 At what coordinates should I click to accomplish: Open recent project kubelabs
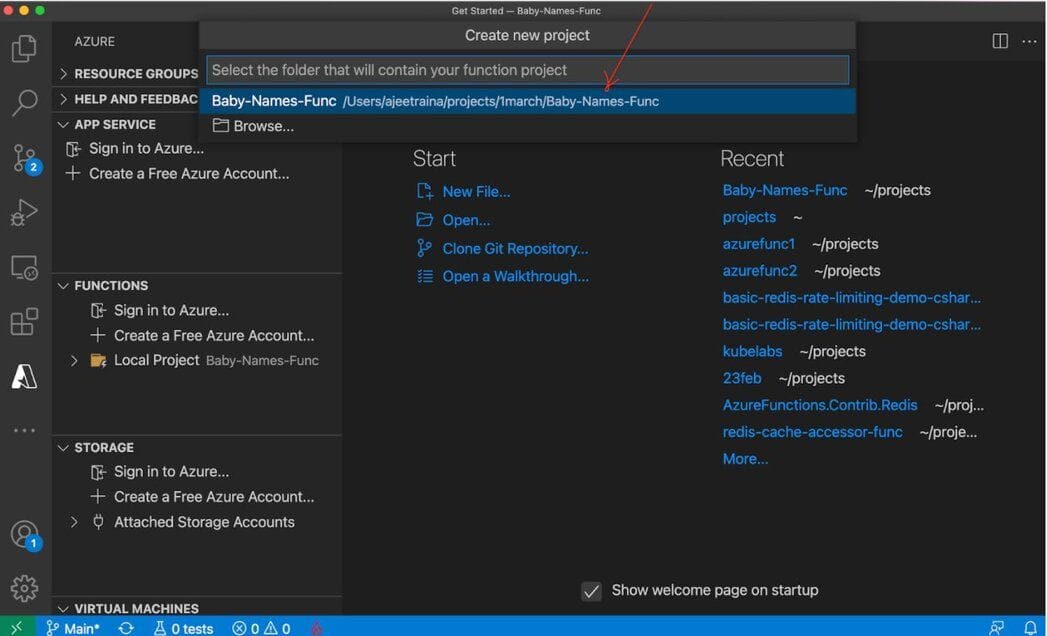click(752, 351)
